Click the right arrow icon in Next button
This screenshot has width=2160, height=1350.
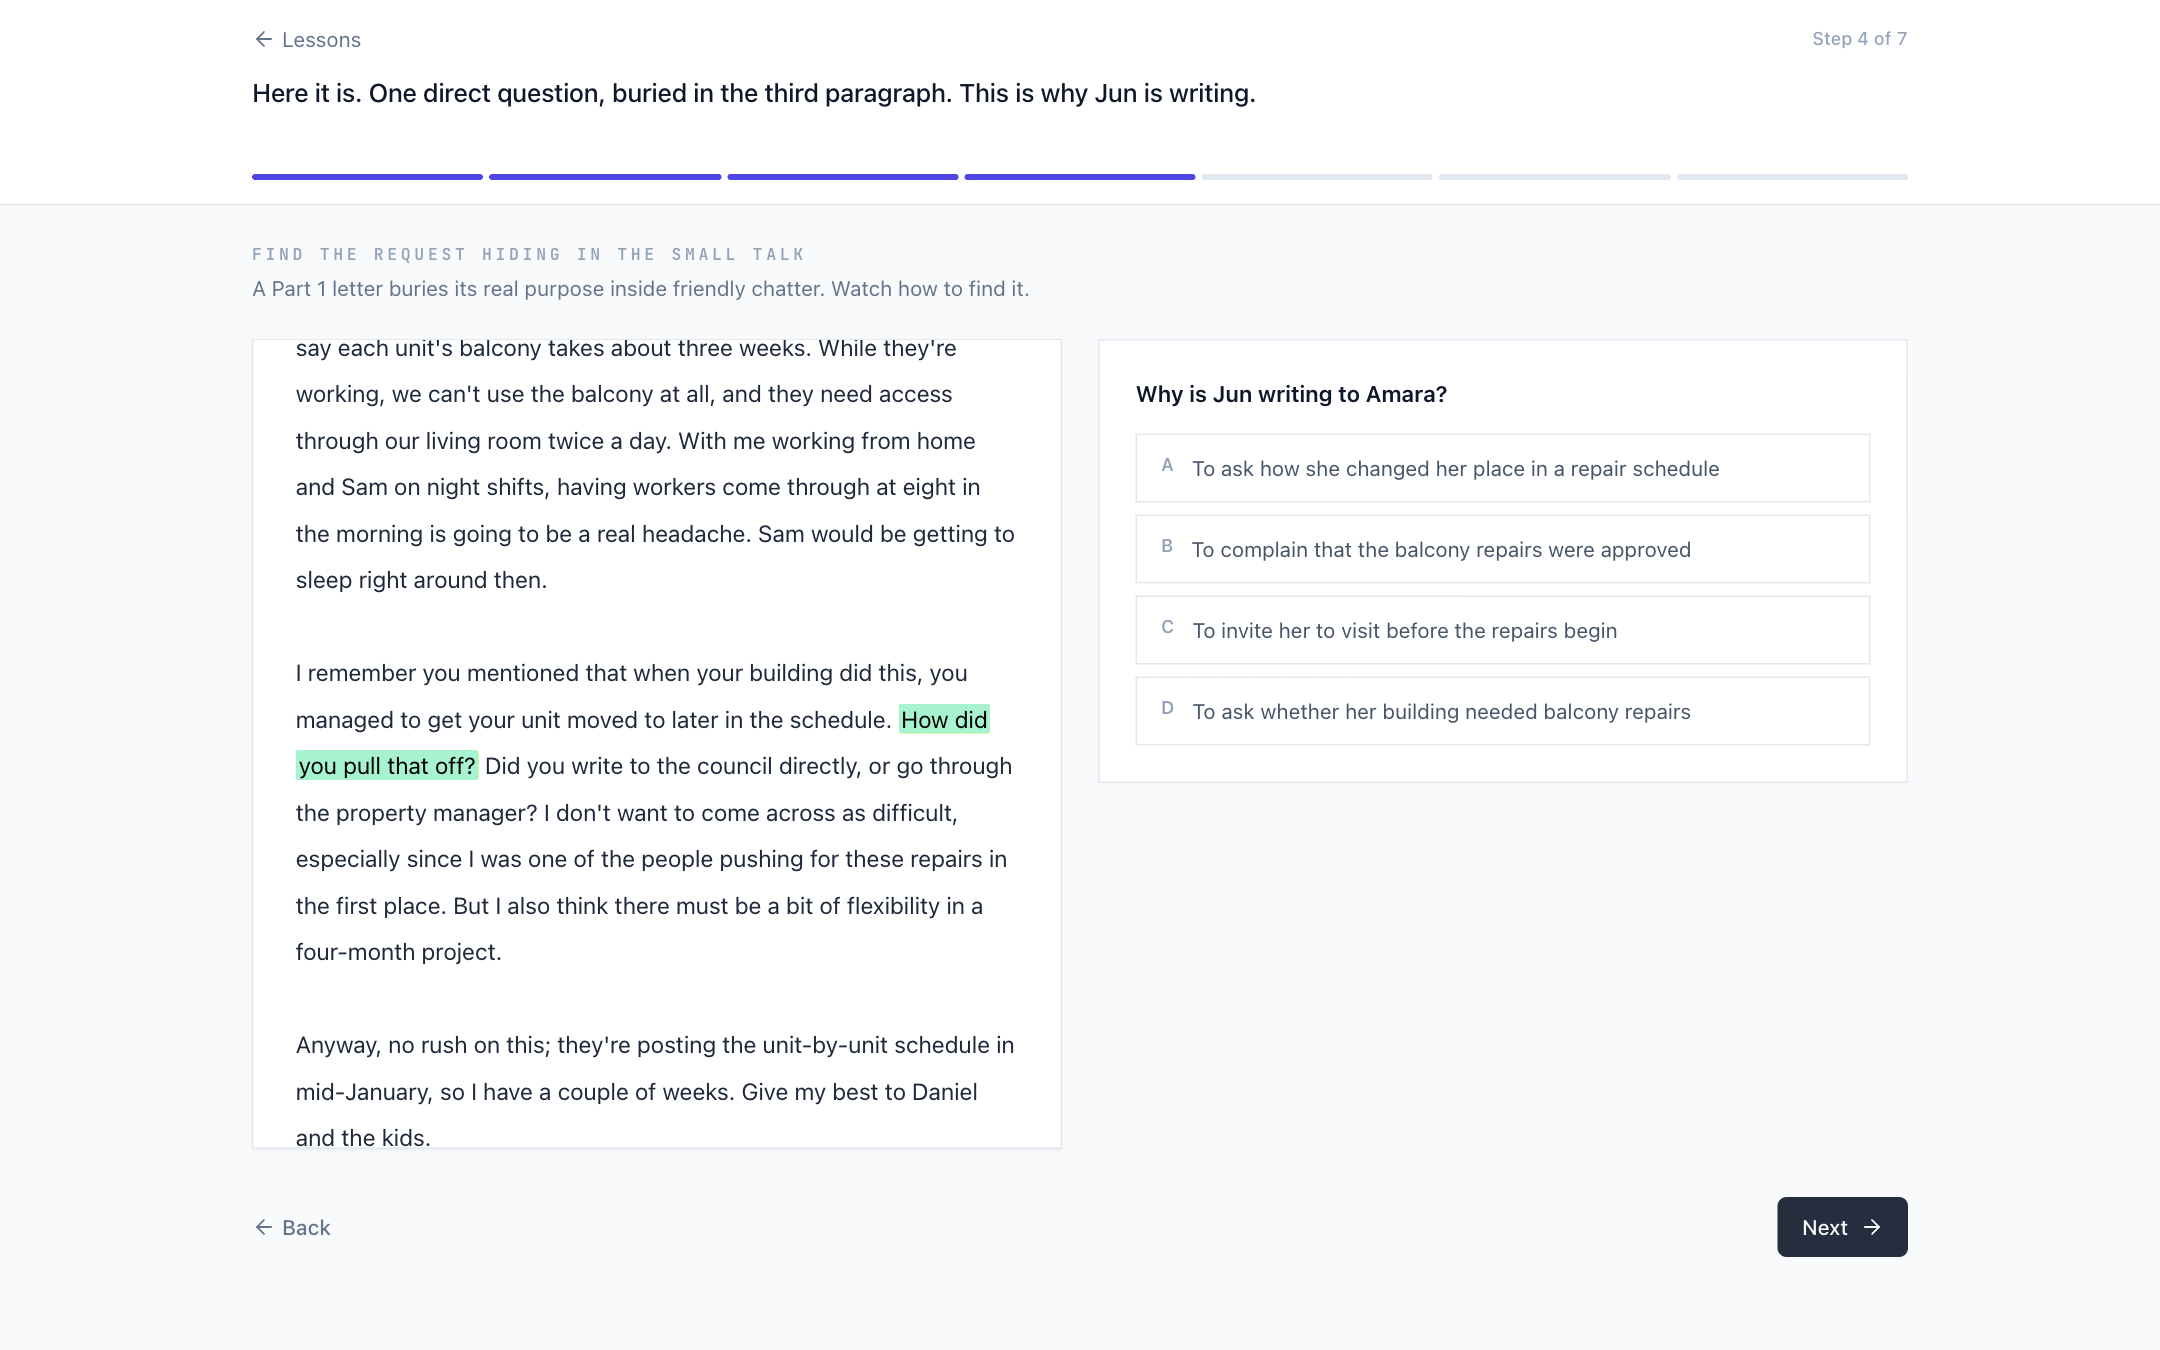tap(1872, 1227)
